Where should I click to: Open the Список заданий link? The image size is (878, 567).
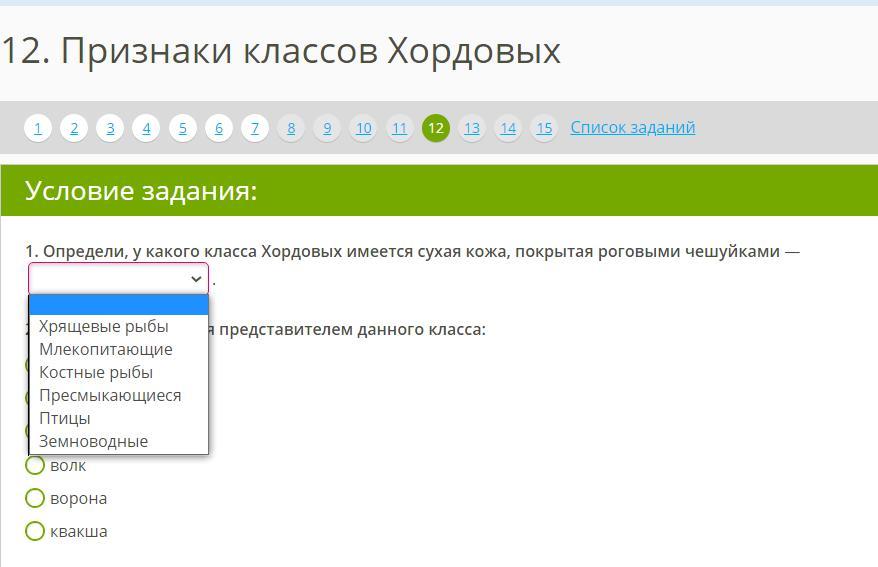[632, 127]
